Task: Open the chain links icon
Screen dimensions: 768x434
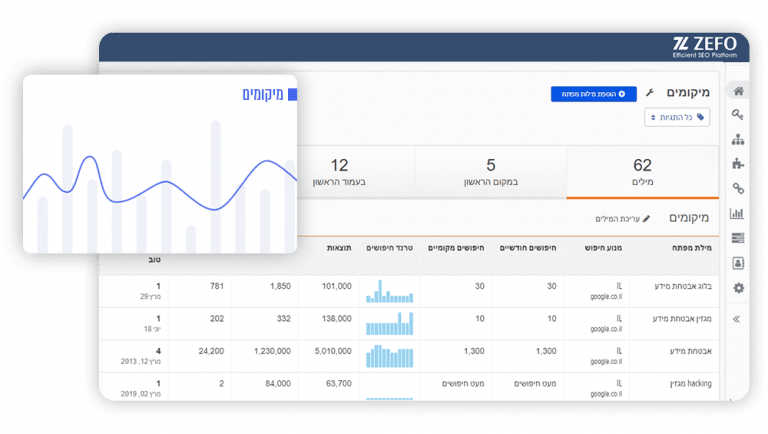Action: [x=738, y=188]
